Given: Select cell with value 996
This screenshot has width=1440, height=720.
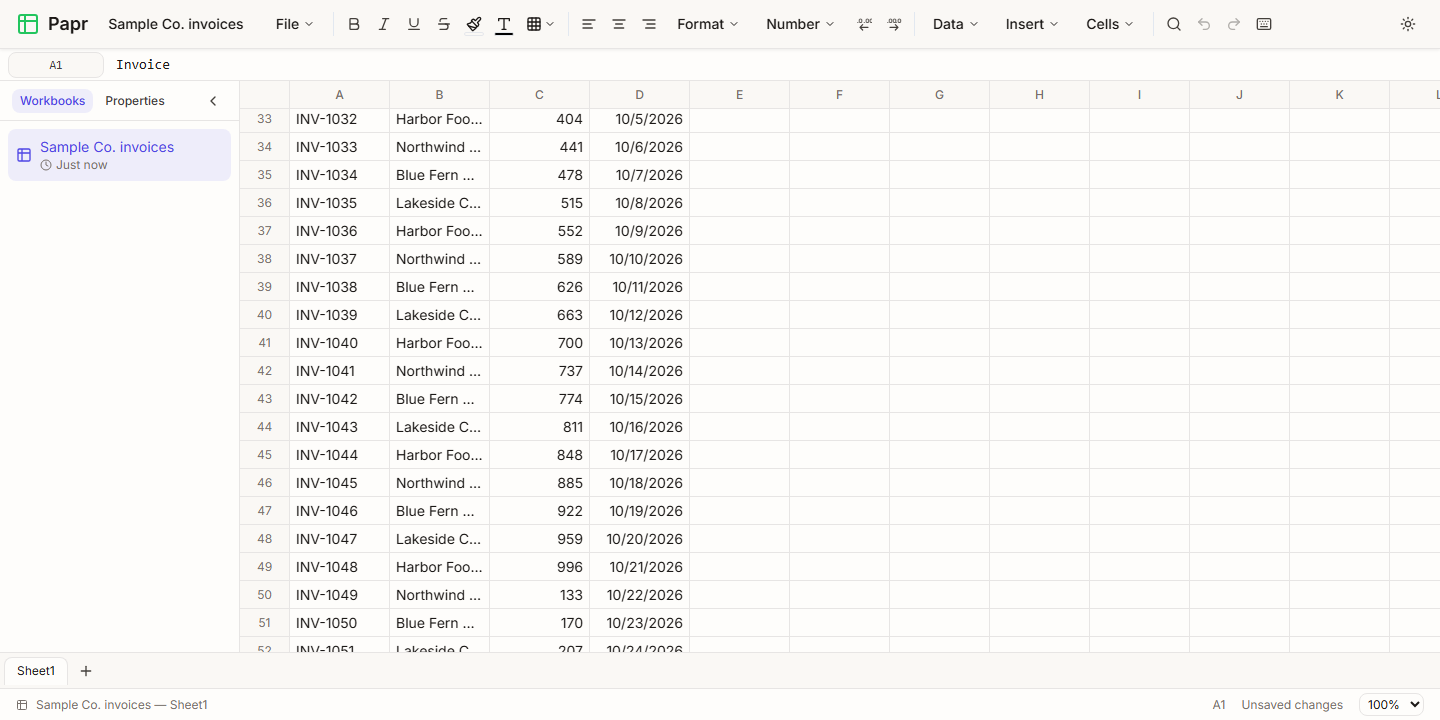Looking at the screenshot, I should coord(540,567).
